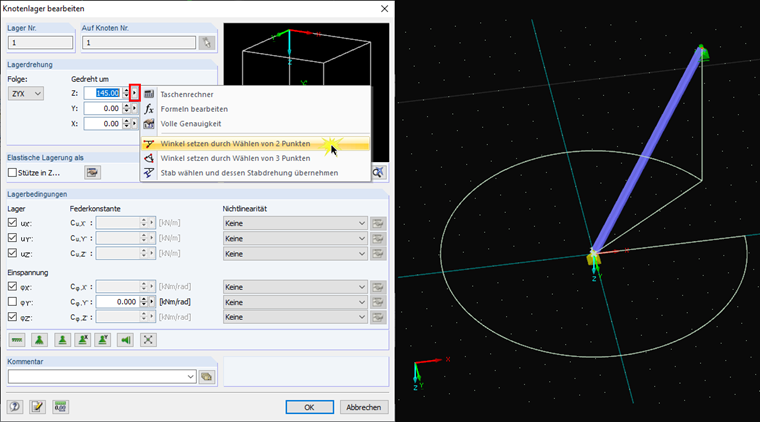Click the edit nonlinearity icon for φZ'
The height and width of the screenshot is (422, 760).
tap(378, 317)
